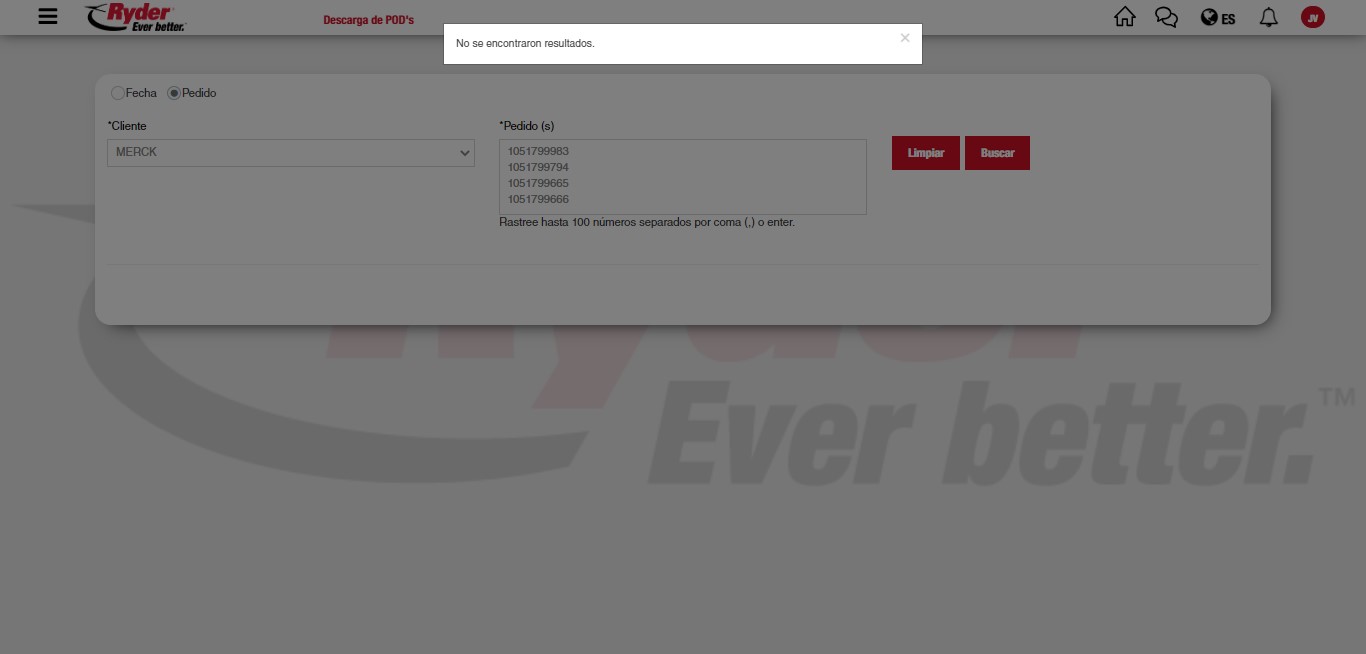
Task: Click order number 1051799983 in Pedido box
Action: [x=538, y=151]
